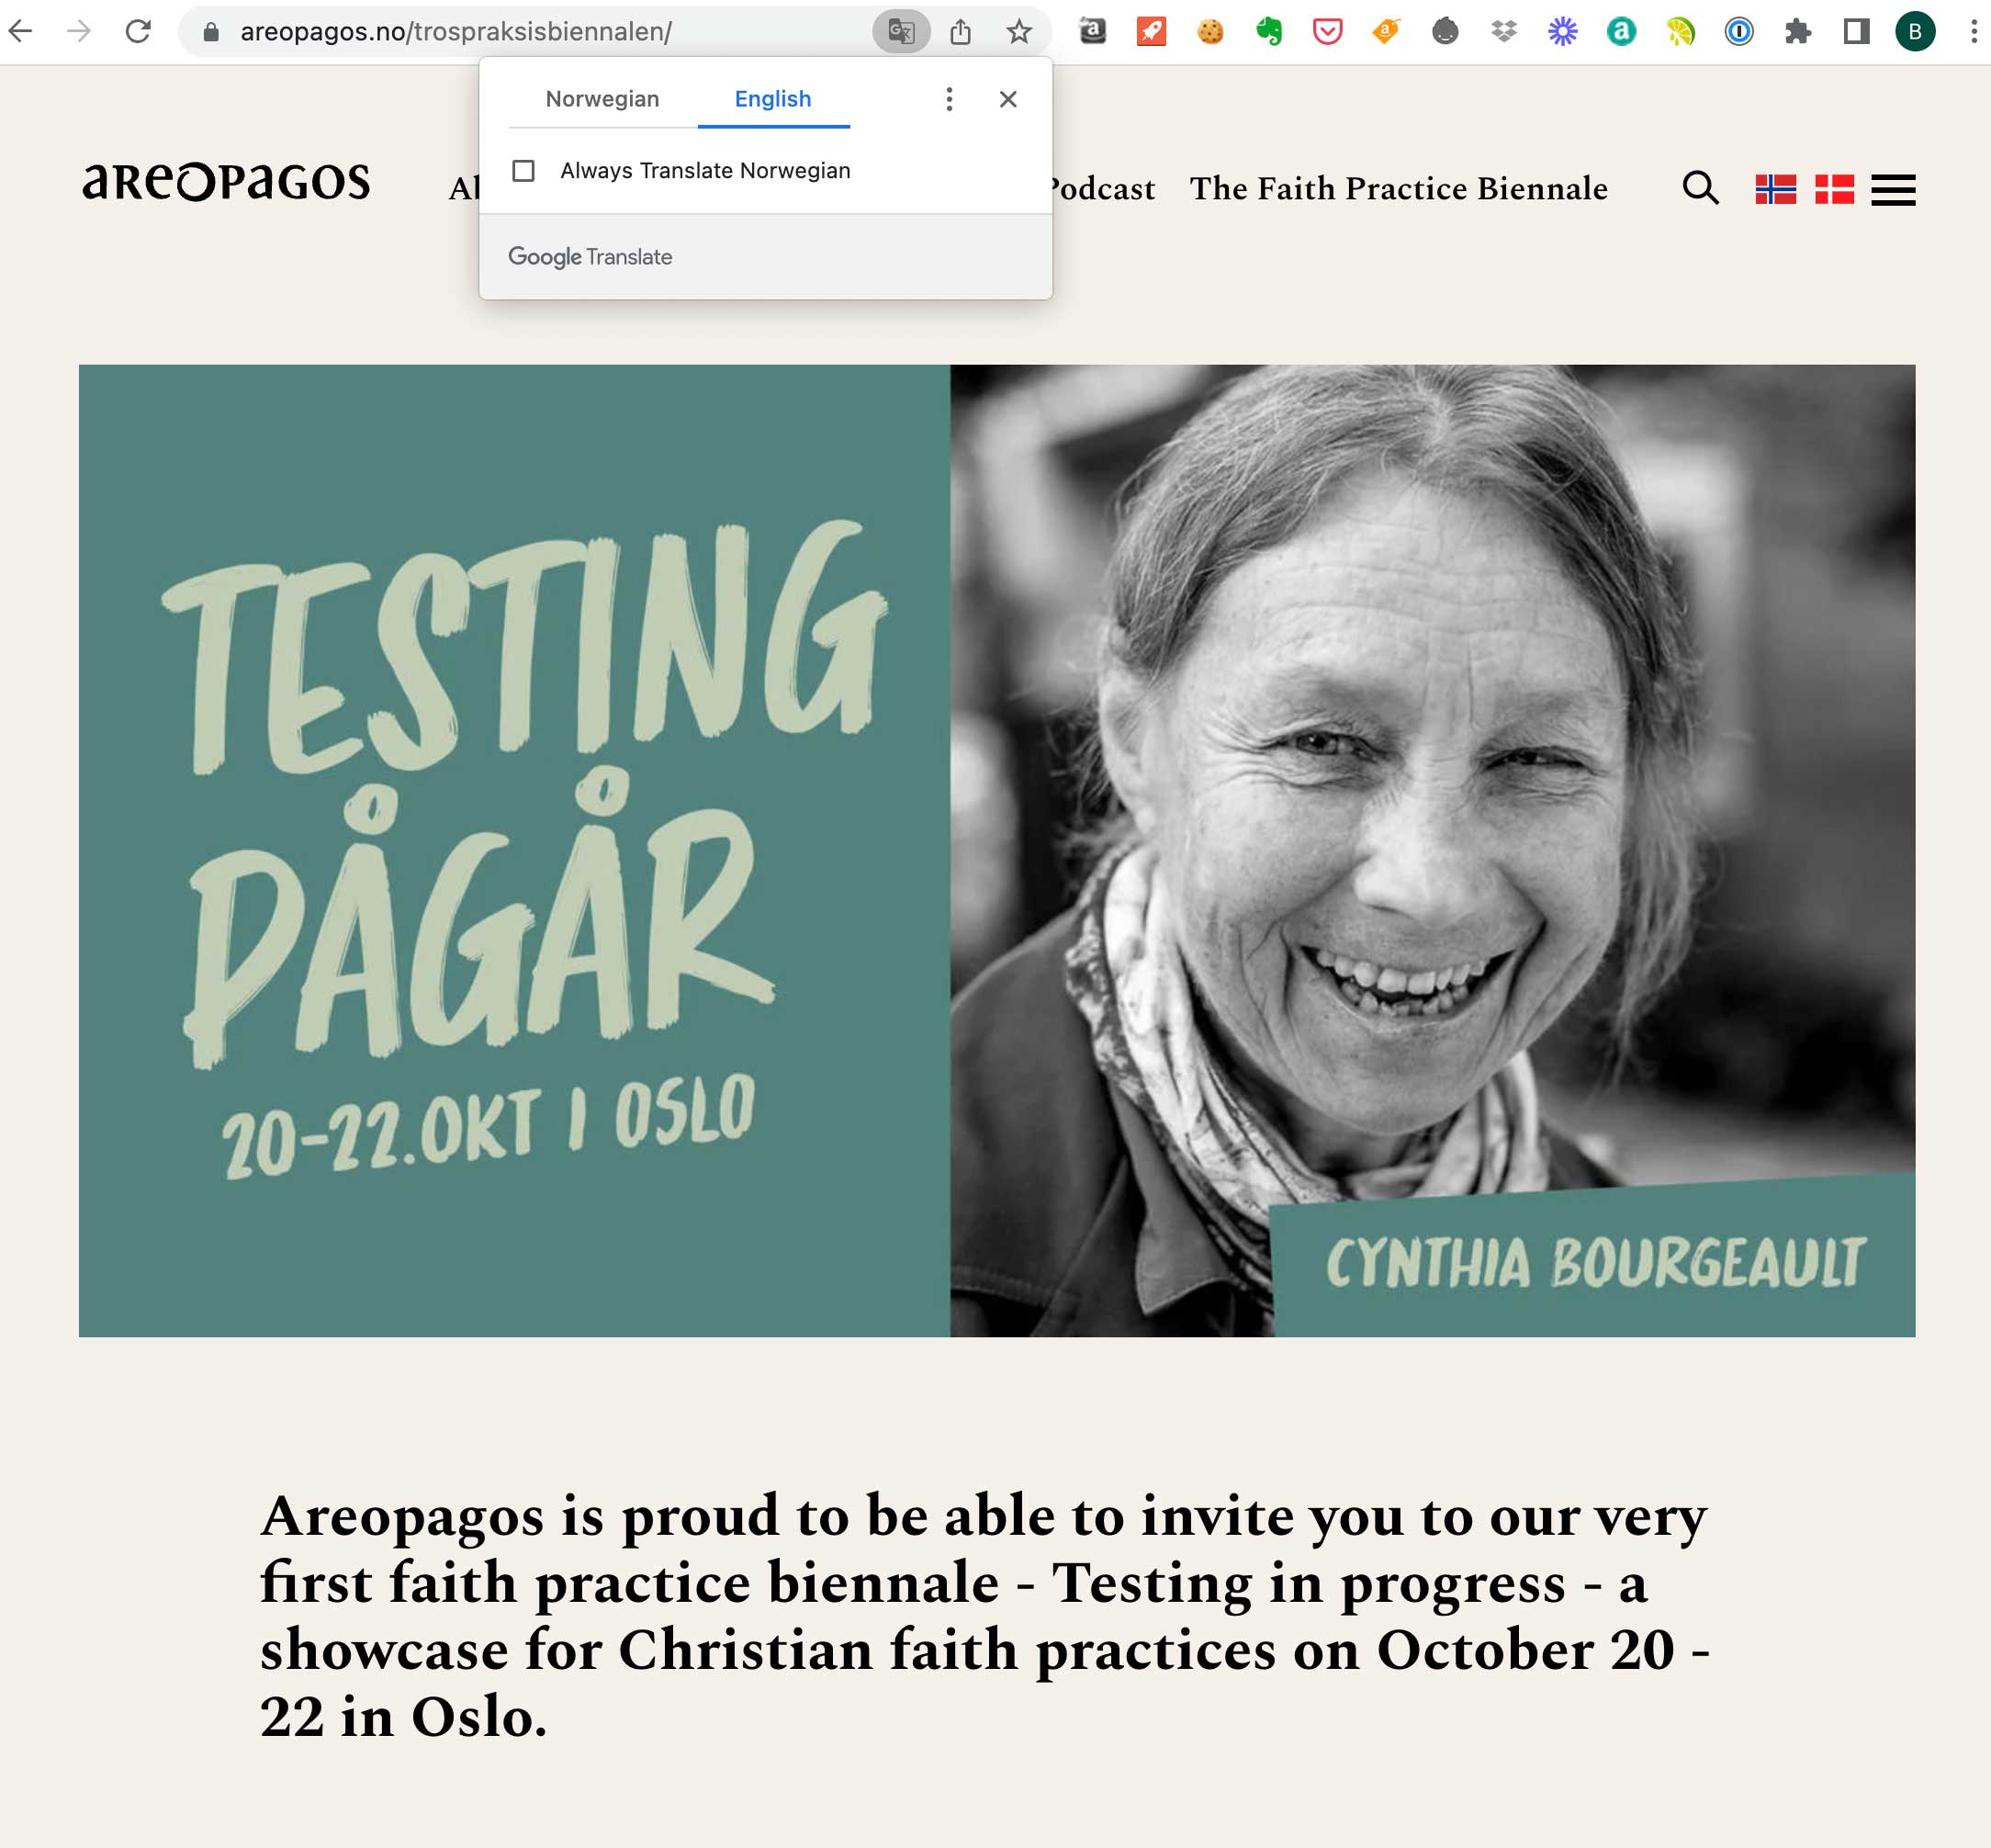Reload the page

pos(138,32)
